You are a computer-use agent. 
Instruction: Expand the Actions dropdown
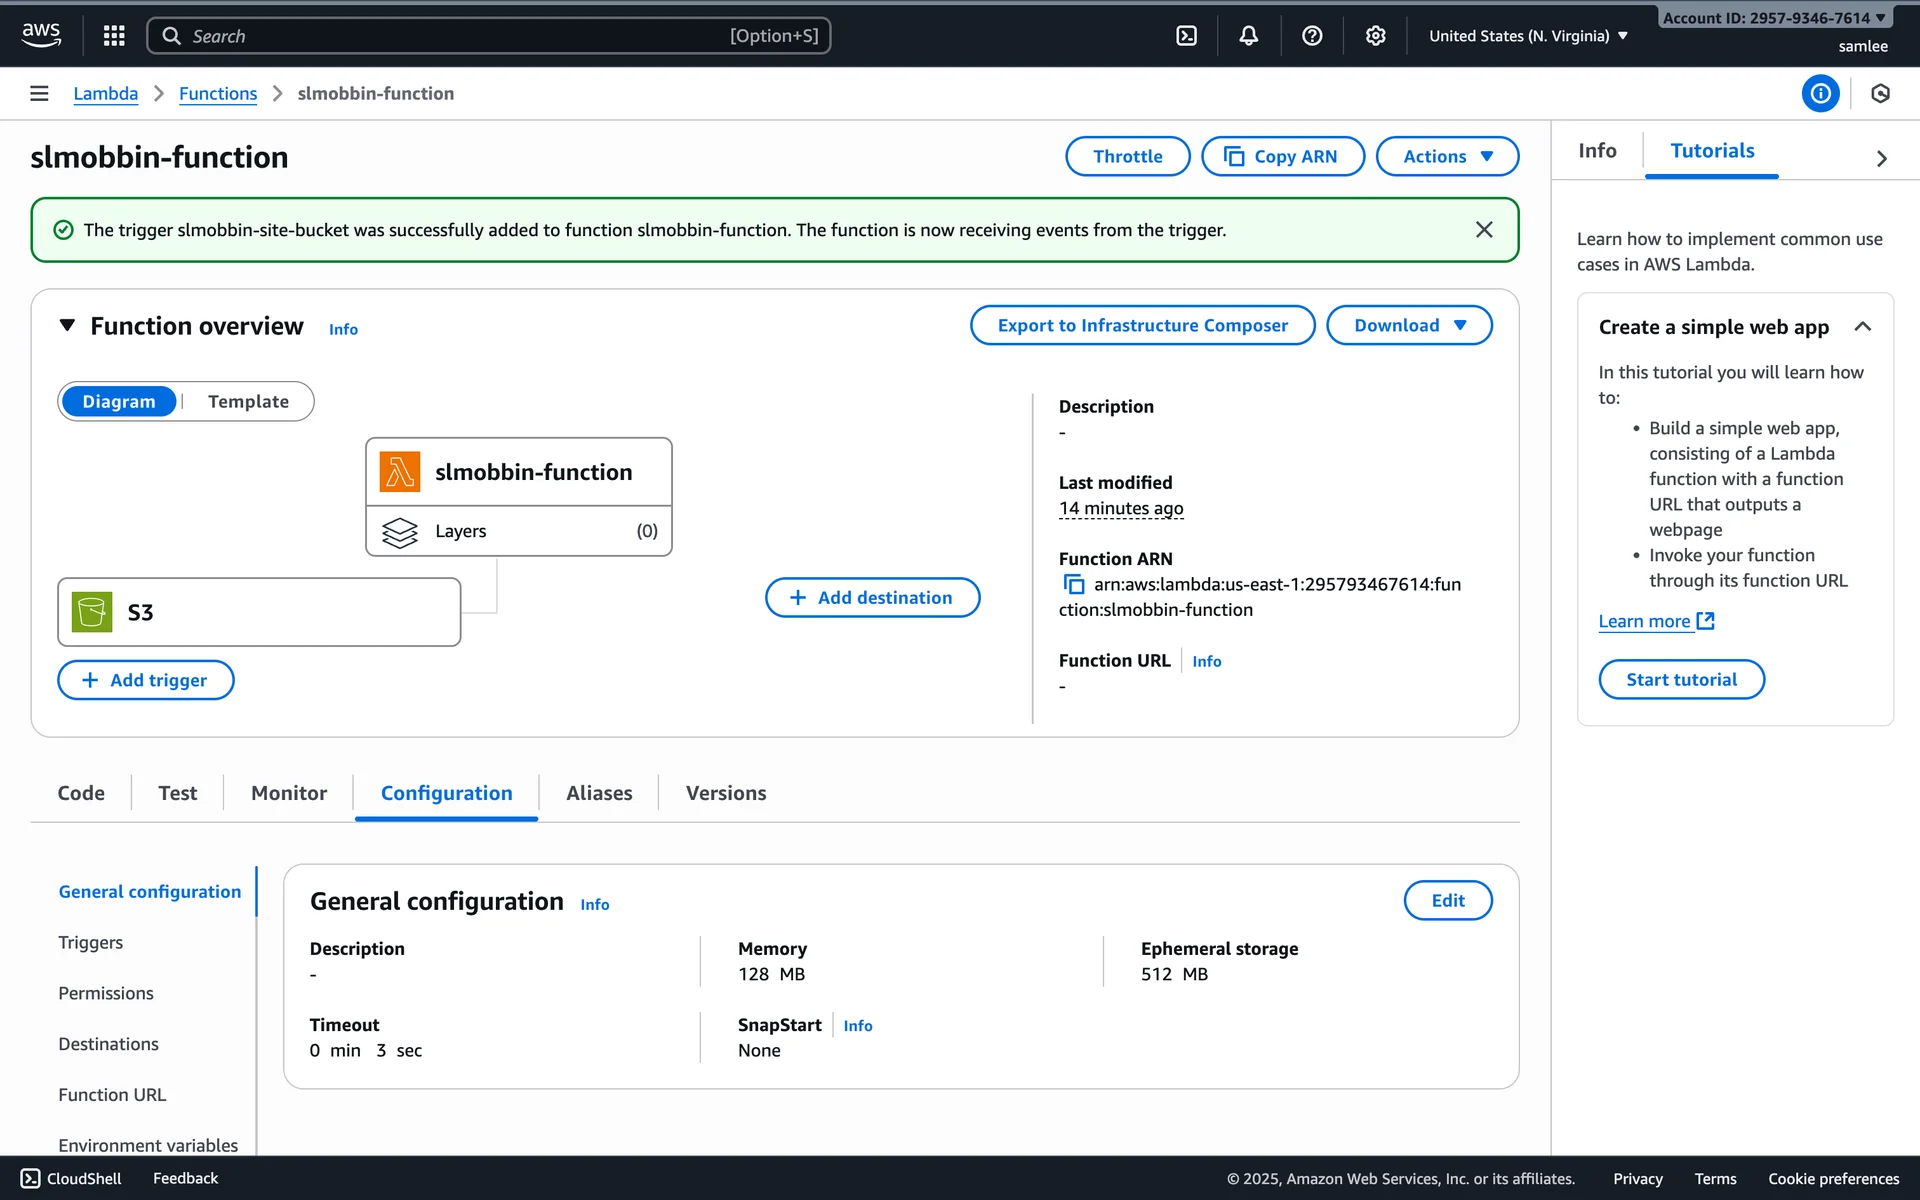pyautogui.click(x=1447, y=156)
